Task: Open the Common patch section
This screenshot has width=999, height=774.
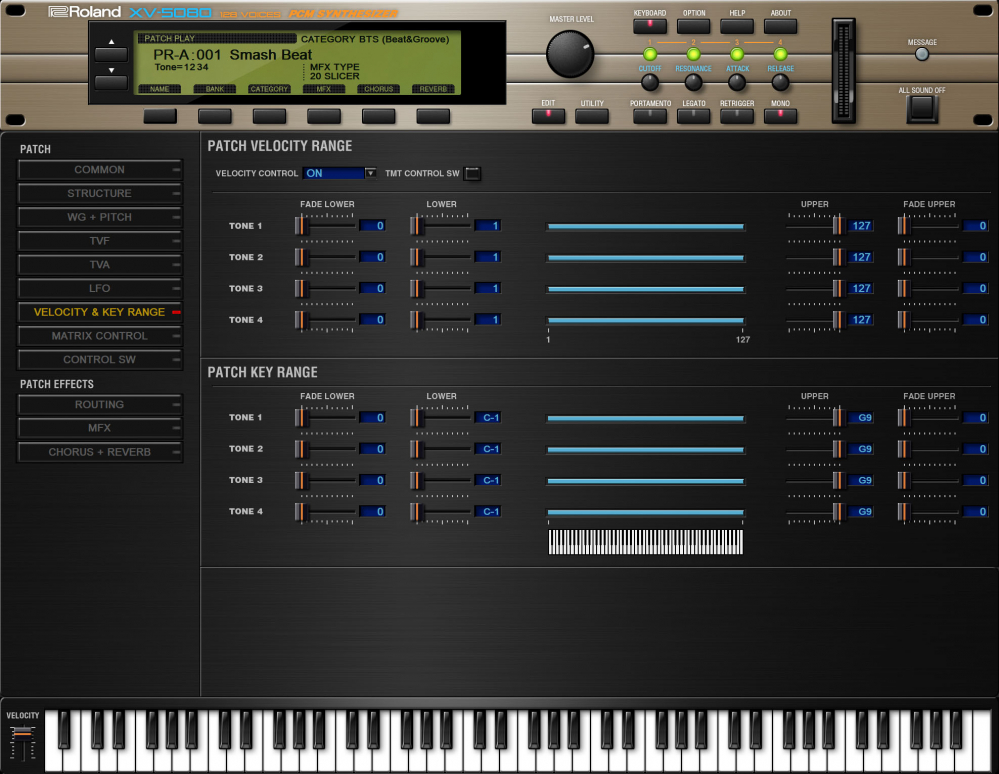Action: [x=100, y=169]
